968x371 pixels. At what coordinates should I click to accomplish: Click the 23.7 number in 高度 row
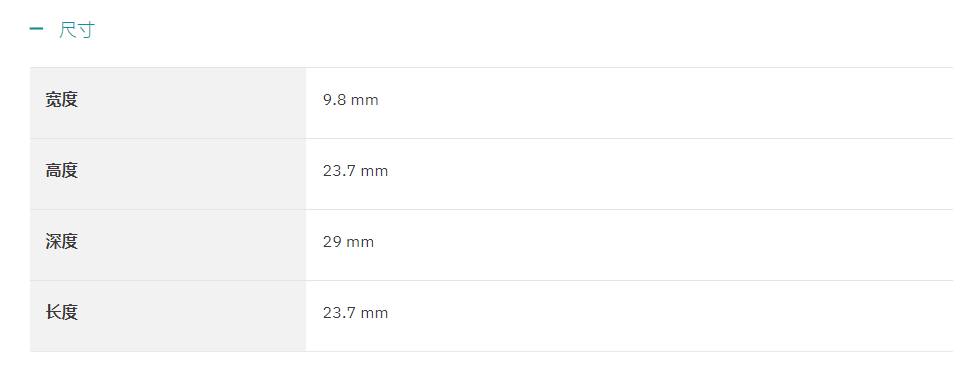pyautogui.click(x=339, y=171)
